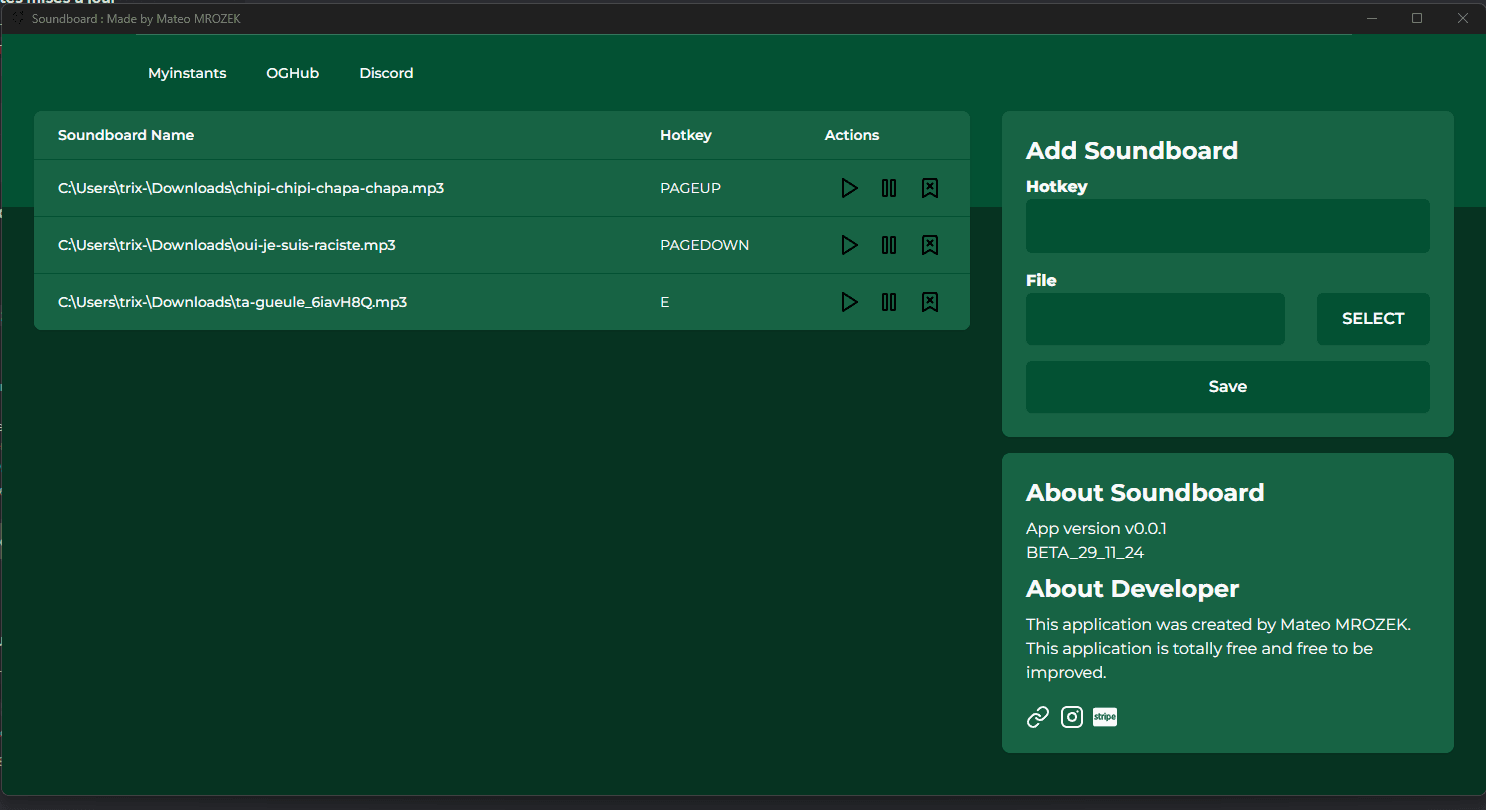The width and height of the screenshot is (1486, 810).
Task: Open the Myinstants menu item
Action: click(187, 73)
